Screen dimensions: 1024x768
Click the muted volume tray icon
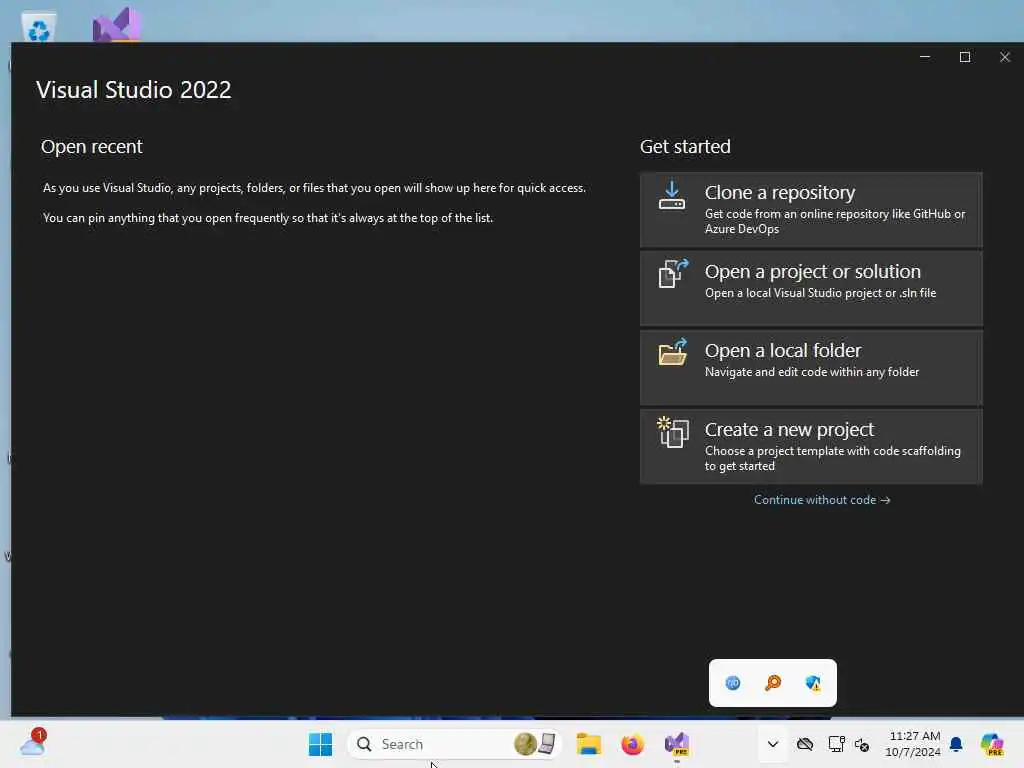[x=862, y=744]
